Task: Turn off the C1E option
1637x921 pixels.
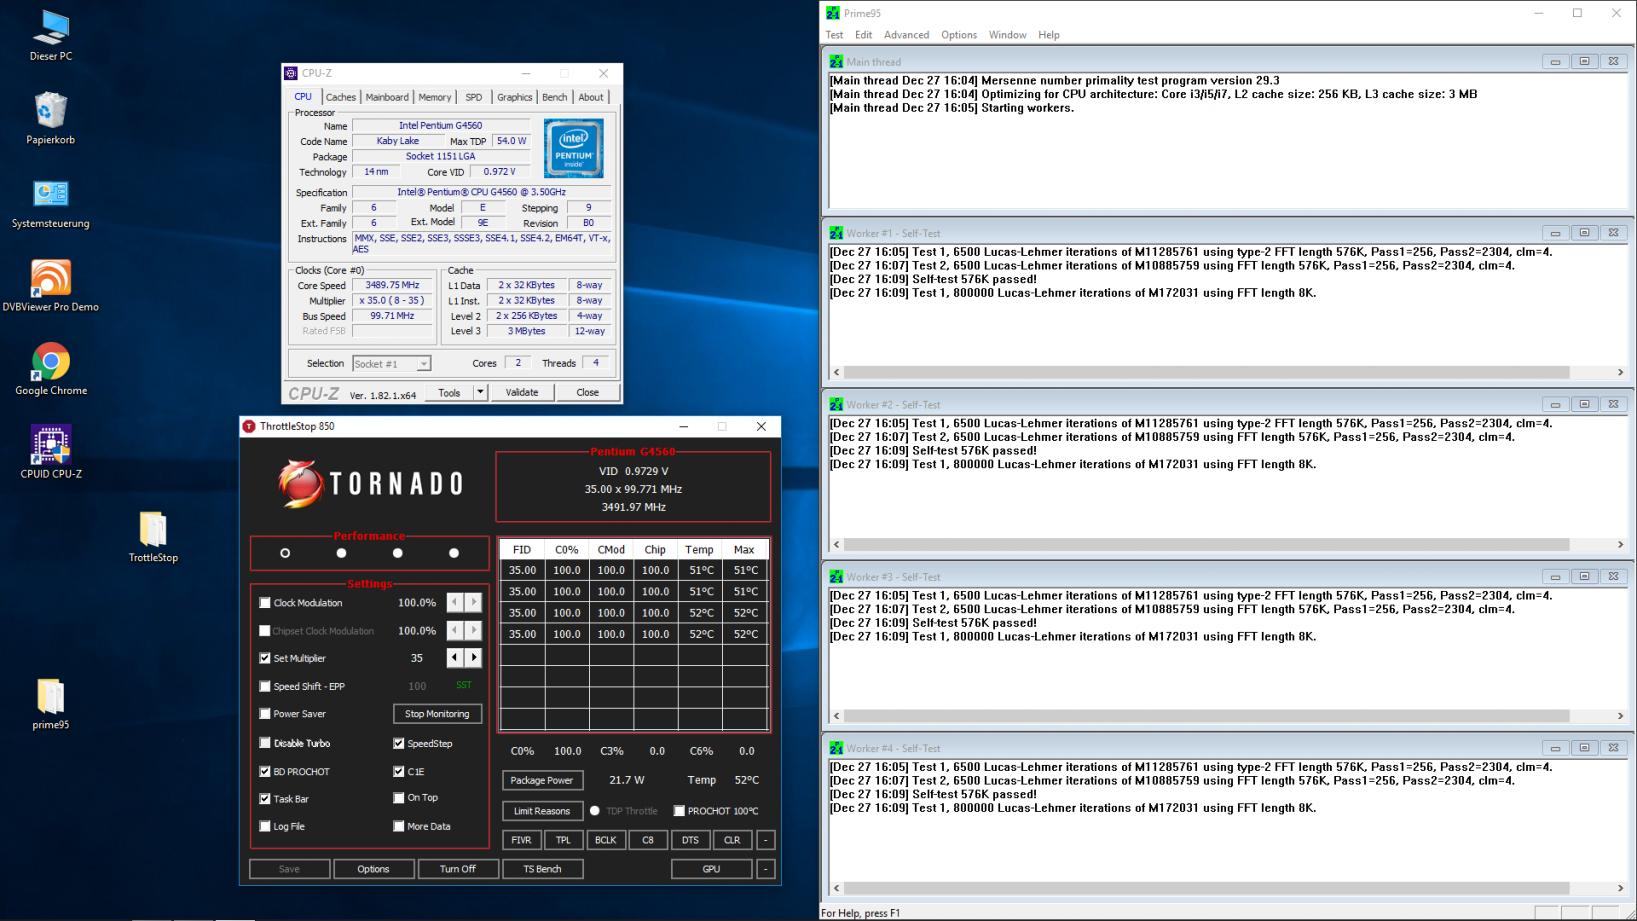Action: click(x=399, y=772)
